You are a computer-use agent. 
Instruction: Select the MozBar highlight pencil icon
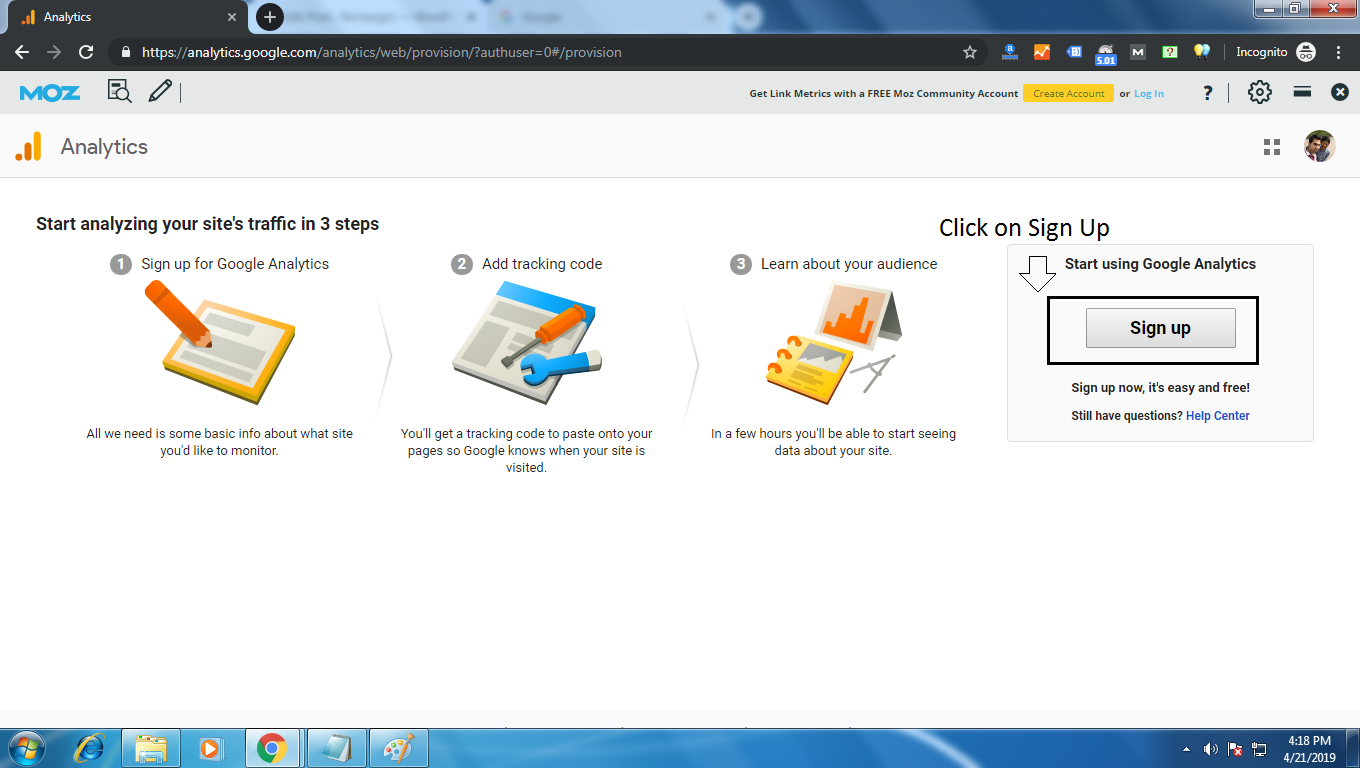point(160,92)
